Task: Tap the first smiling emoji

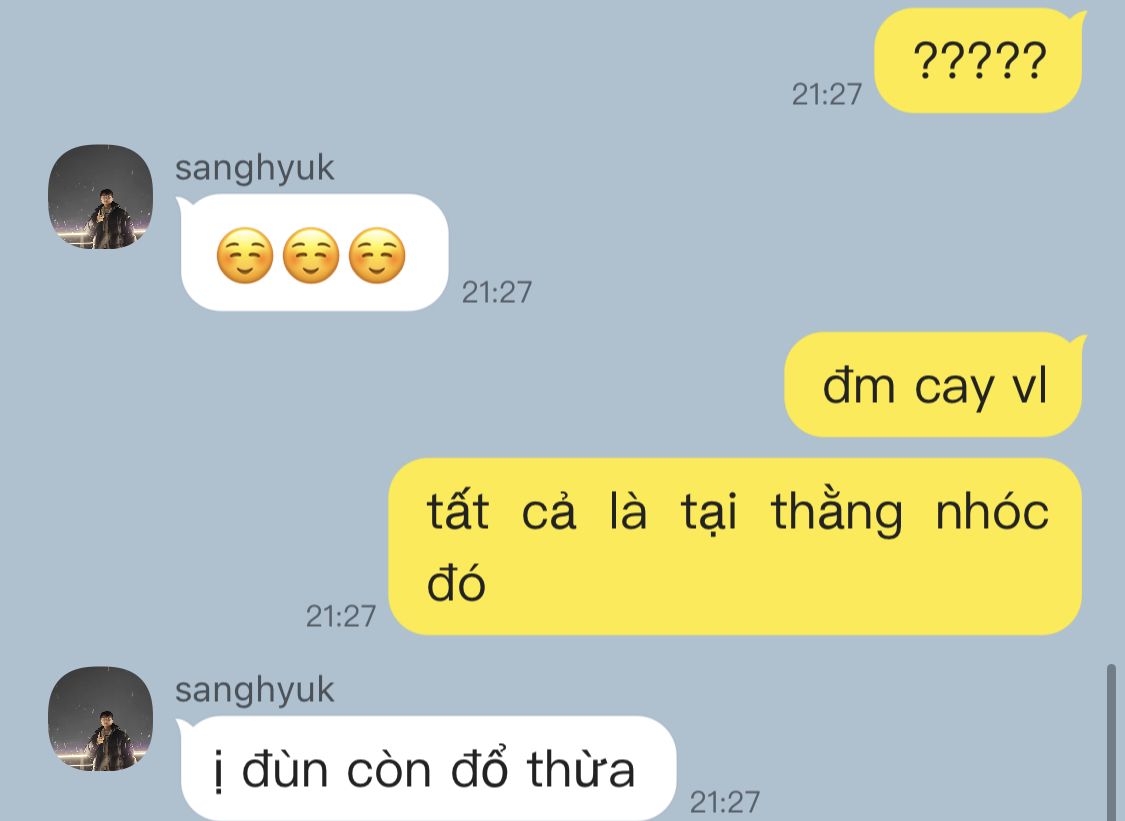Action: [x=245, y=255]
